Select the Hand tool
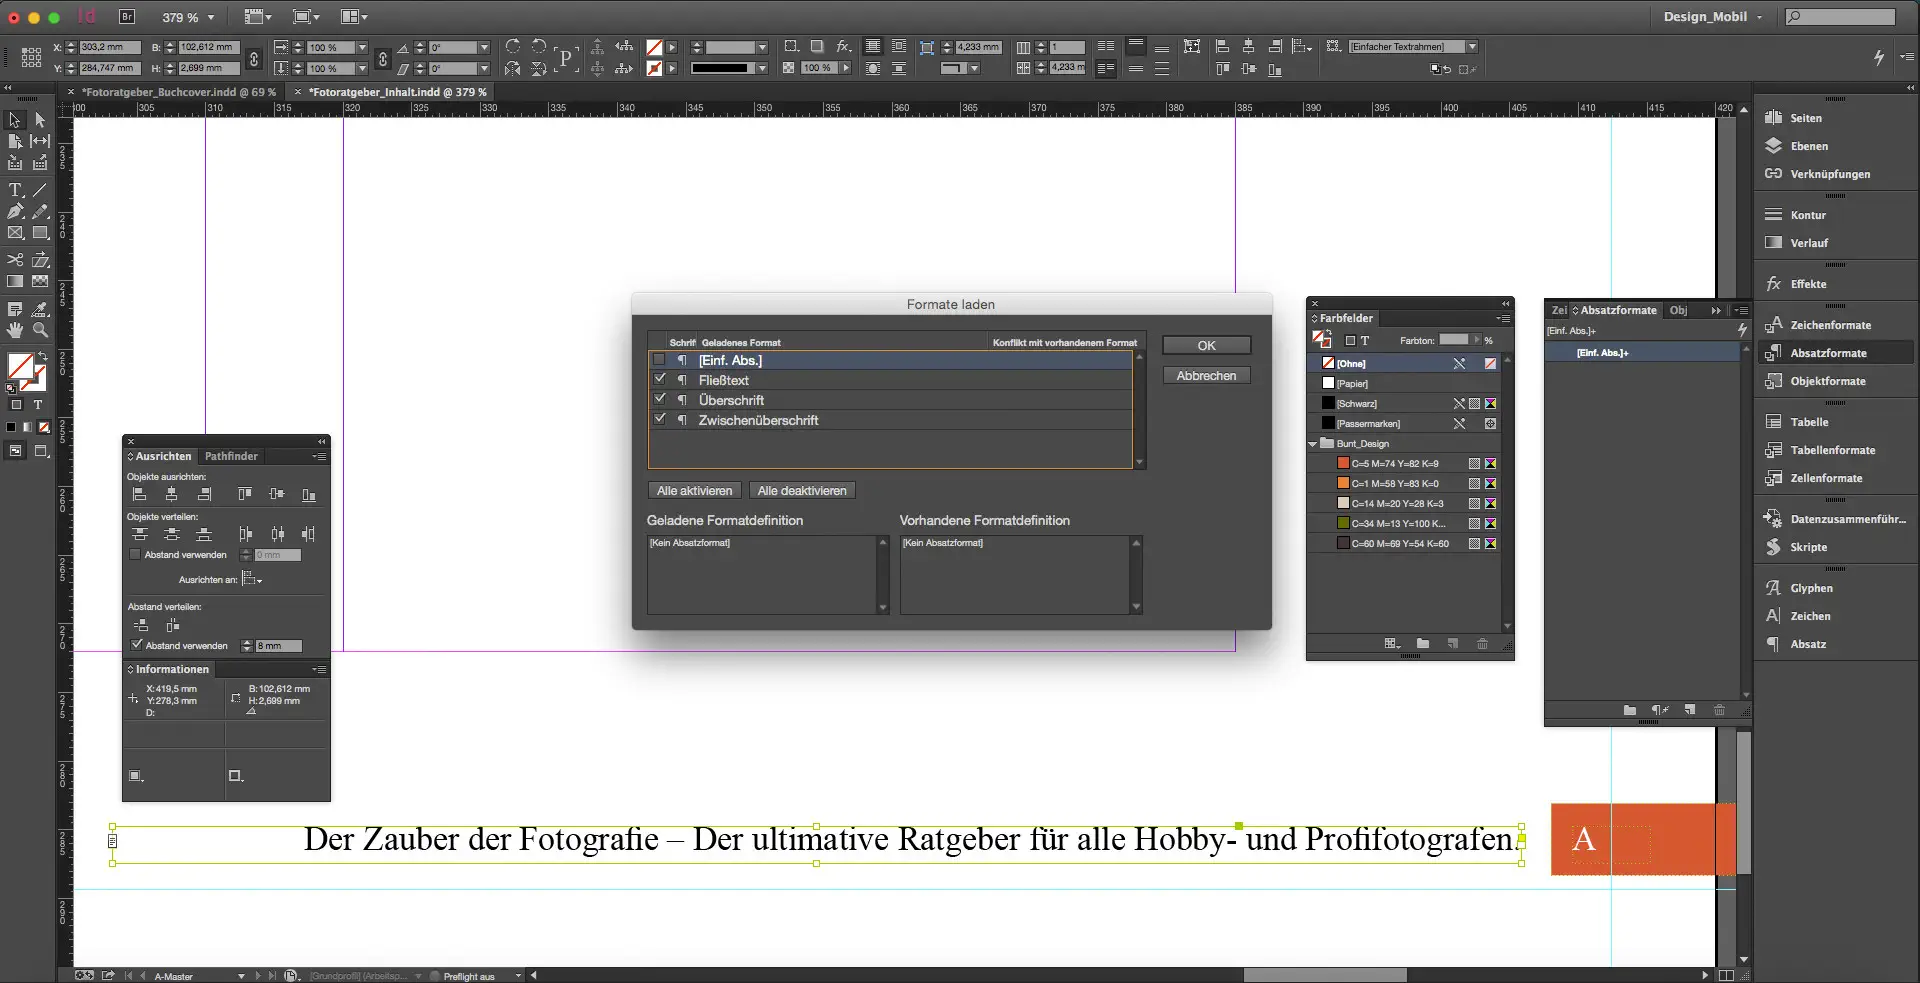Image resolution: width=1920 pixels, height=983 pixels. 15,331
